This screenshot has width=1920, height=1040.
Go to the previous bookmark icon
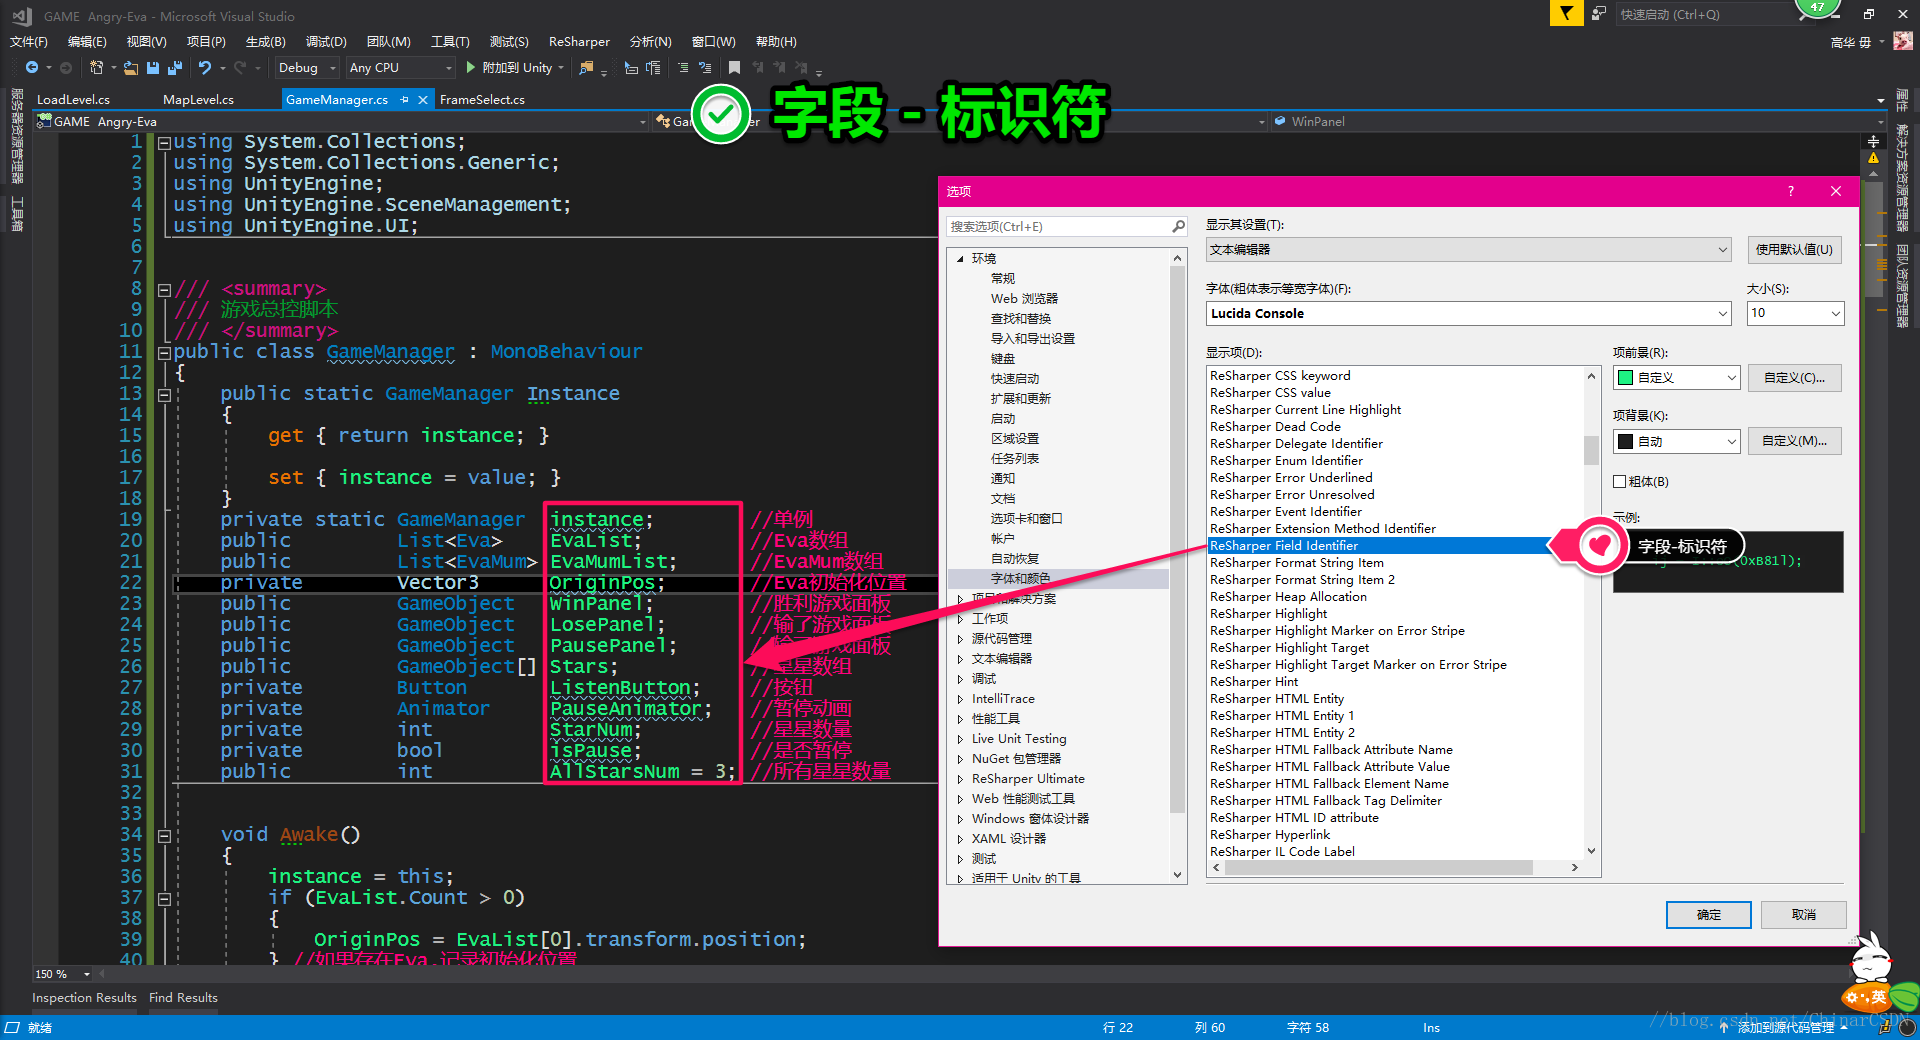[757, 67]
